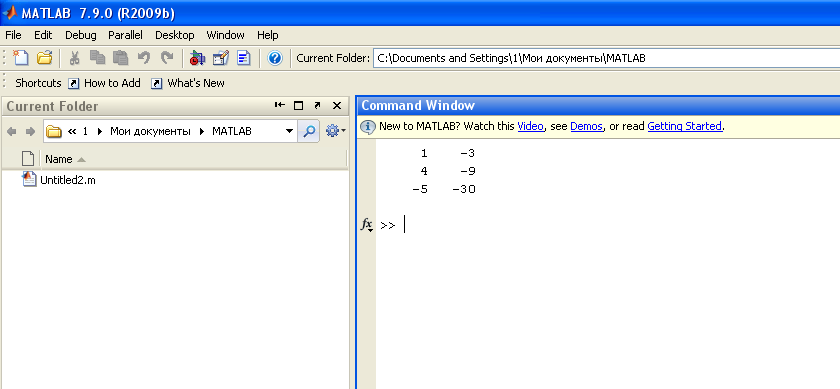Select the path segment '1'
The width and height of the screenshot is (840, 389).
85,131
